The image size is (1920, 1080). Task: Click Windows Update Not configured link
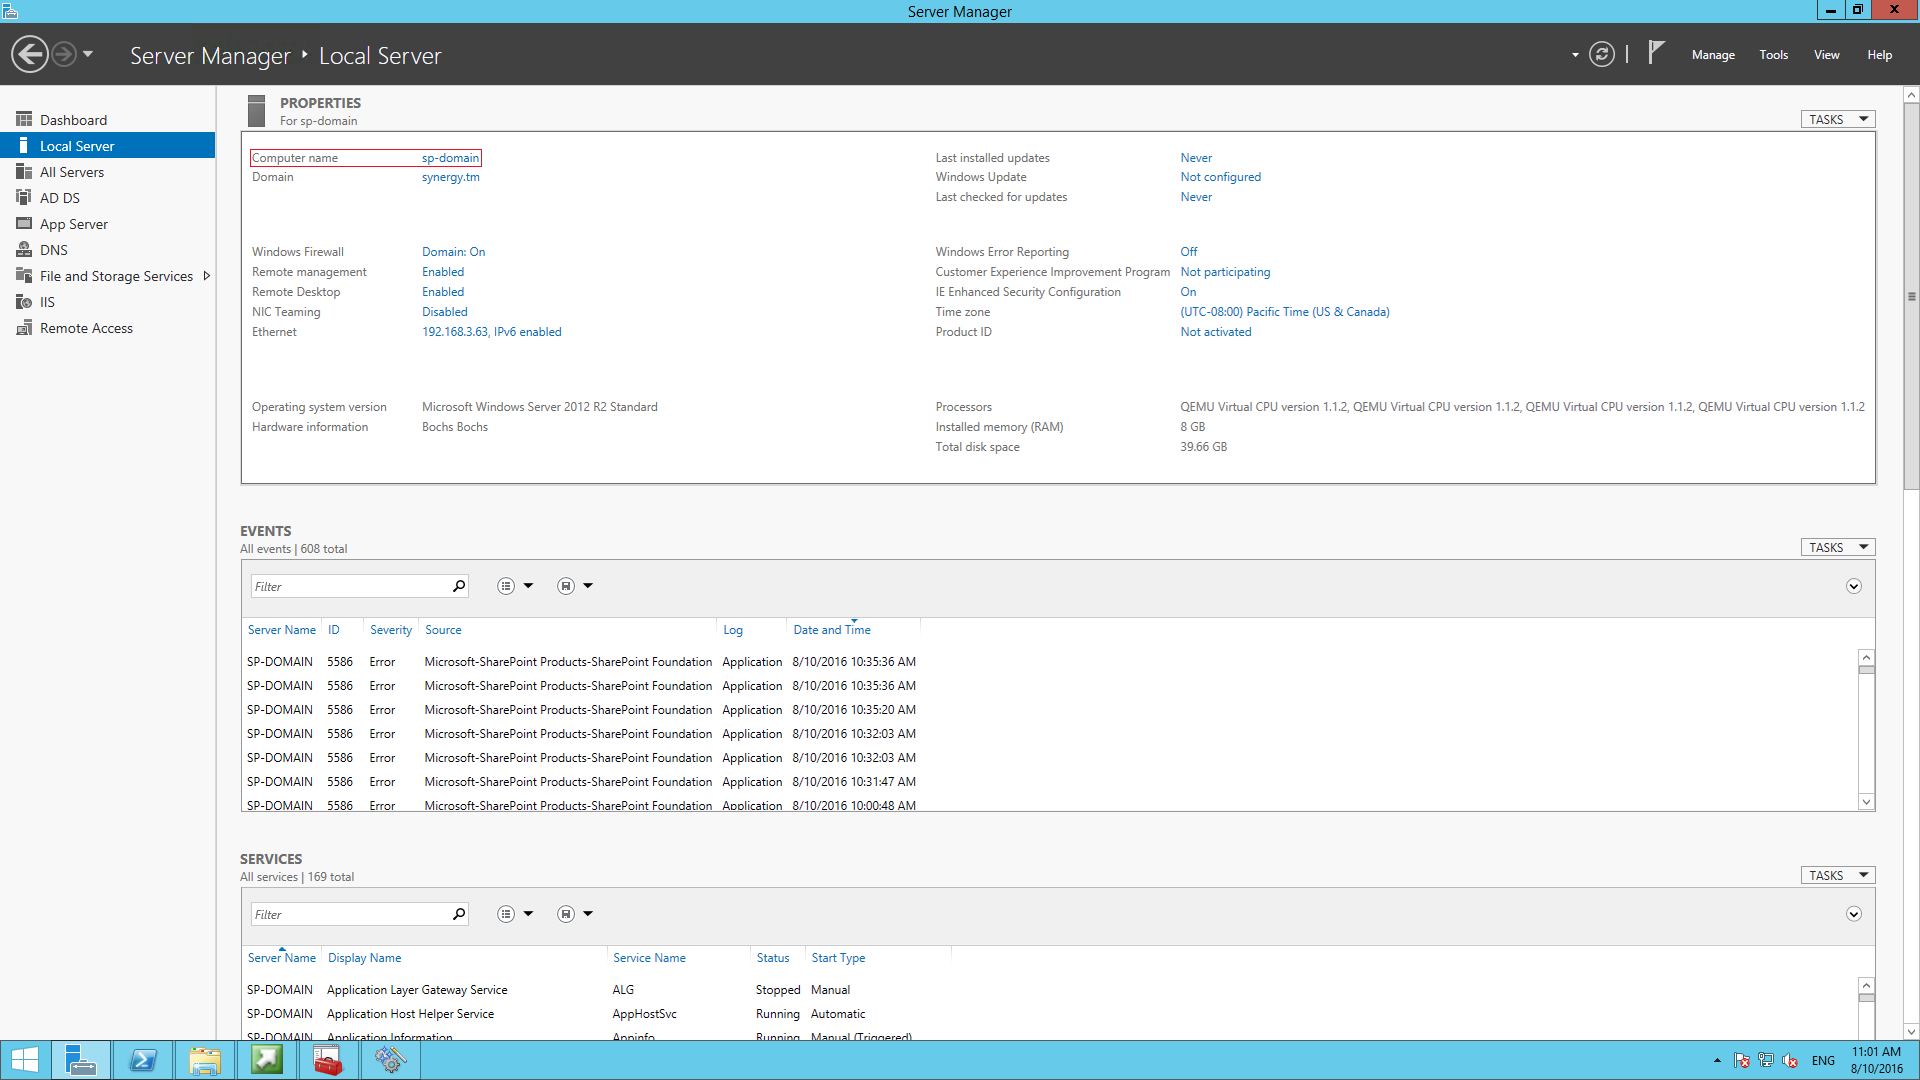[x=1220, y=177]
